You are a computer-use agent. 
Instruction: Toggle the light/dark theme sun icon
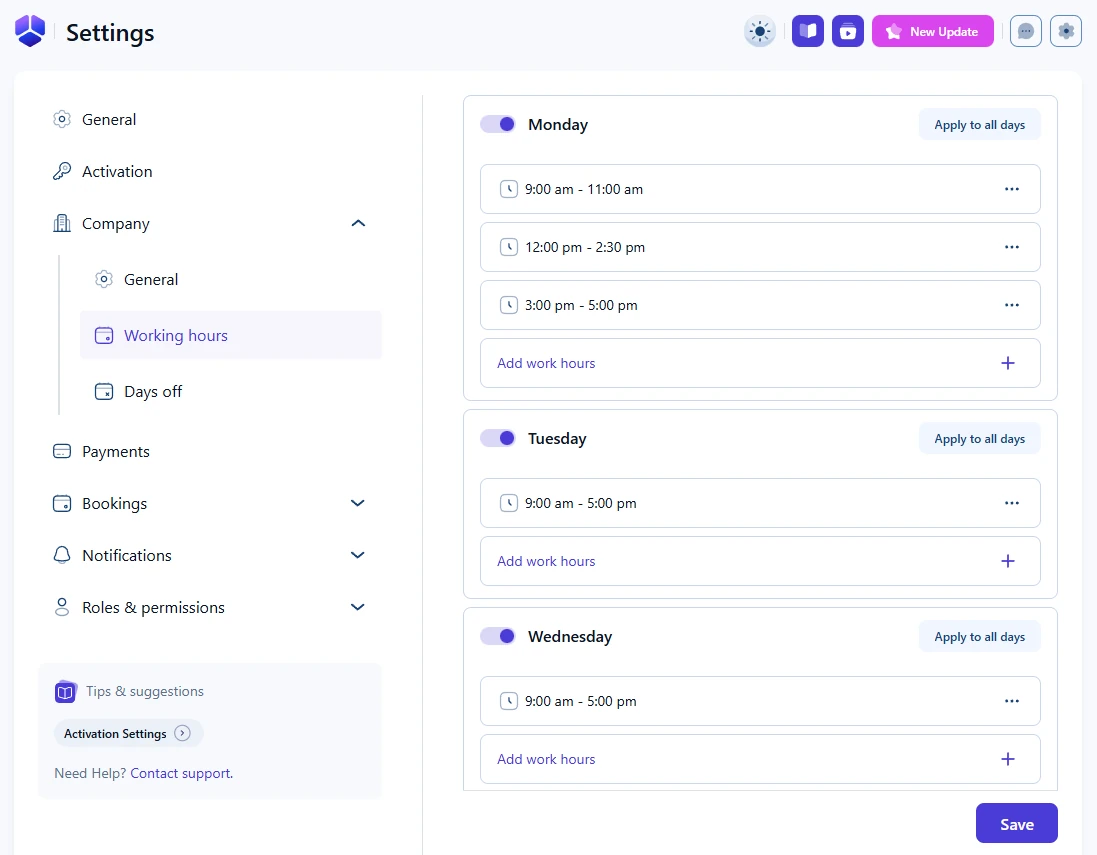[760, 32]
